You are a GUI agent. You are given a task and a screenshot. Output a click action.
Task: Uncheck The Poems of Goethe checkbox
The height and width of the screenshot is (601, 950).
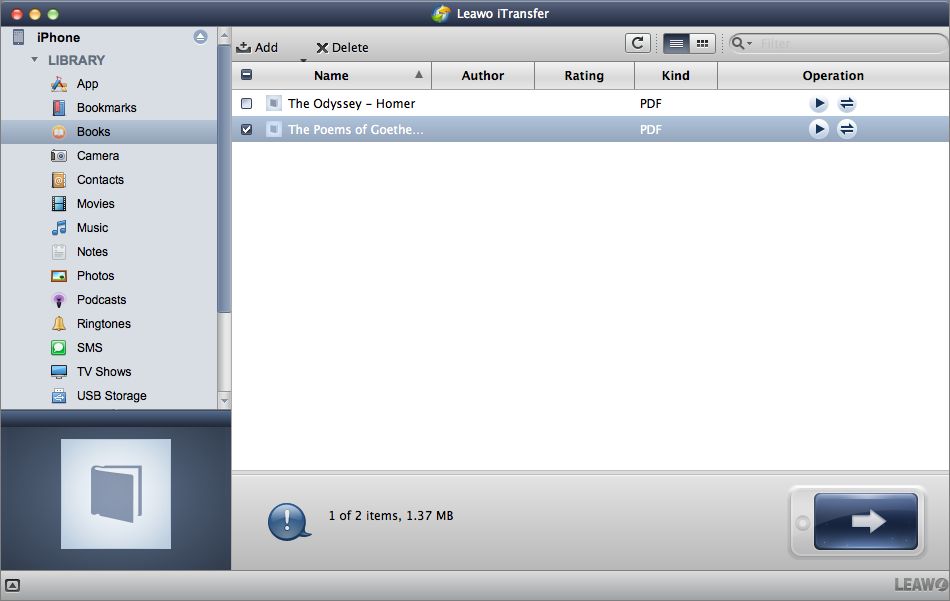coord(247,129)
